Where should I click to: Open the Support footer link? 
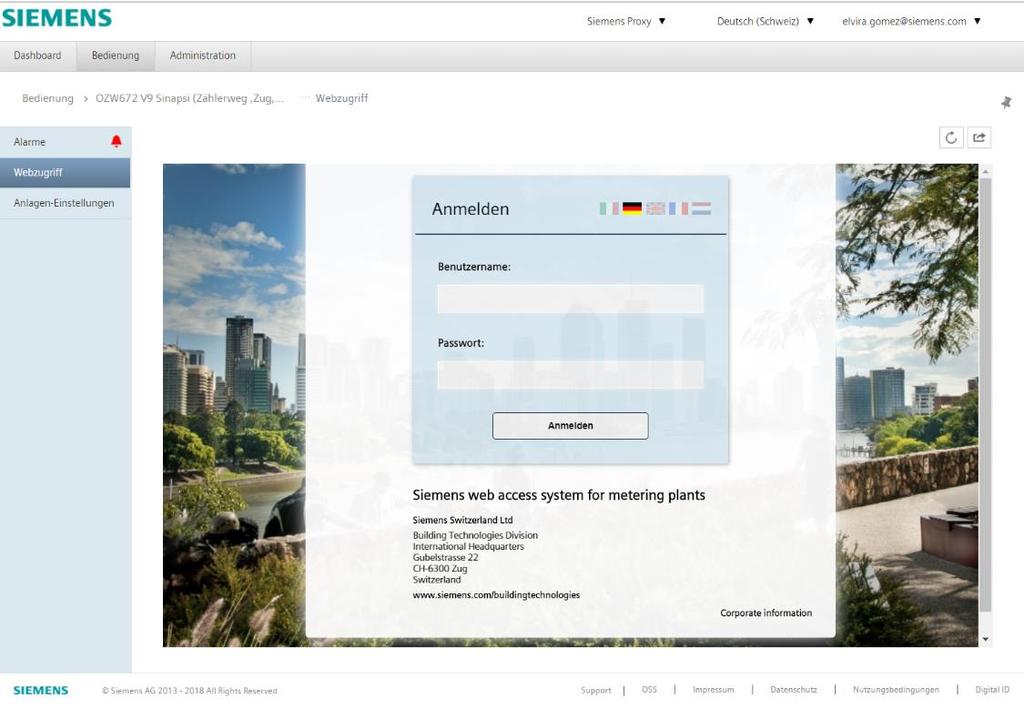596,690
